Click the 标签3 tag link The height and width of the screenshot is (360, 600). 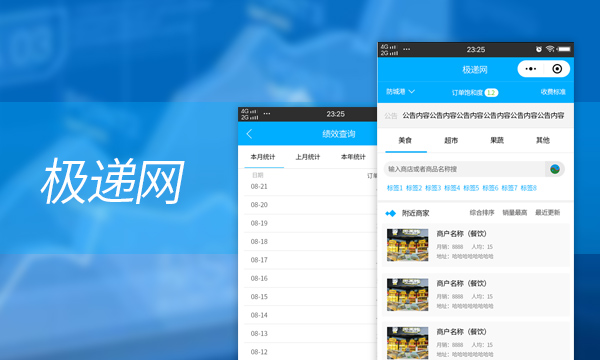coord(433,188)
